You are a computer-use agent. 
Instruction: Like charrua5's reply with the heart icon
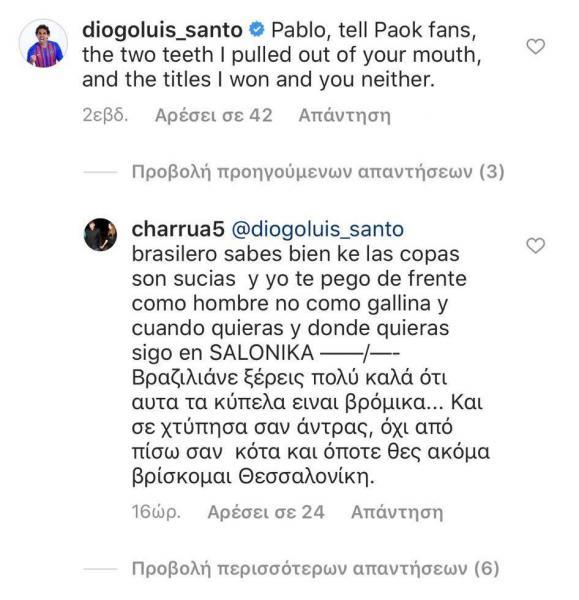pyautogui.click(x=535, y=246)
